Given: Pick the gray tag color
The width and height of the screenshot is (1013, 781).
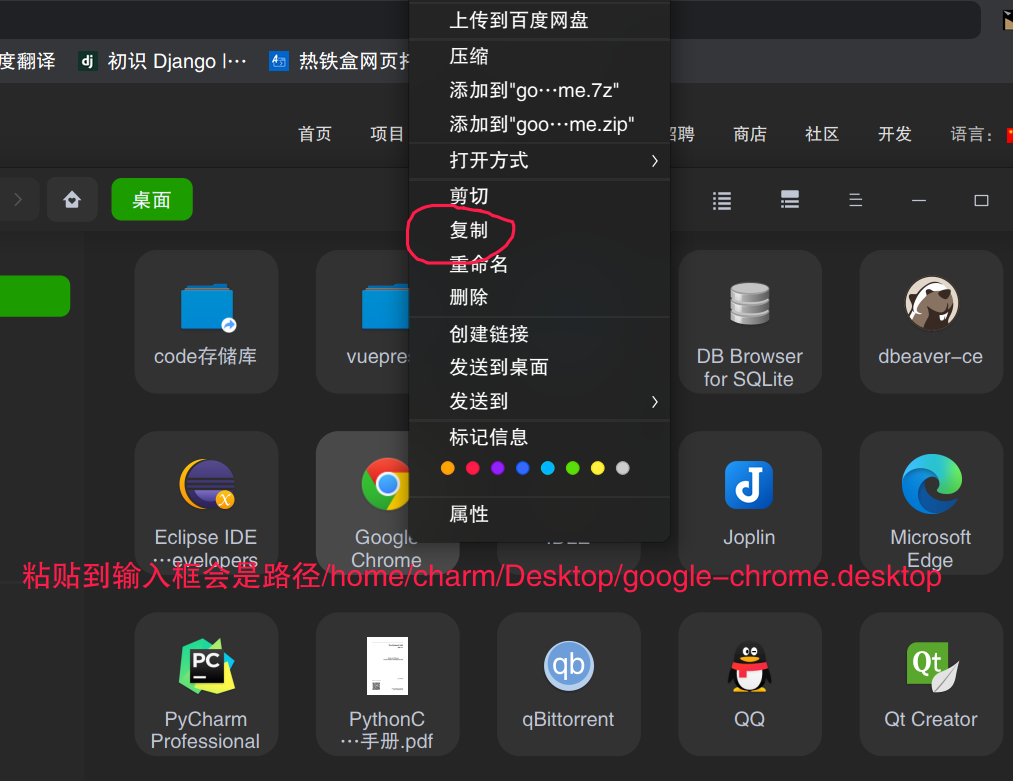Looking at the screenshot, I should 623,468.
